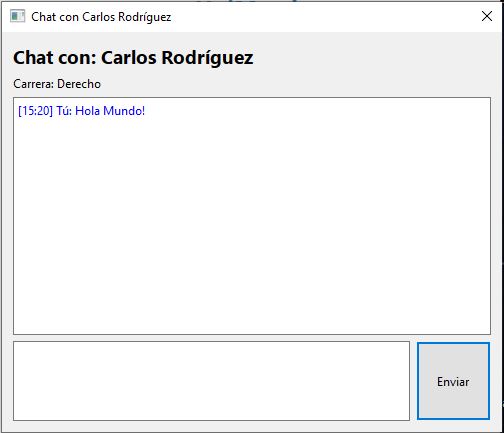Image resolution: width=504 pixels, height=433 pixels.
Task: Click the 'Carrera: Derecho' label
Action: pyautogui.click(x=57, y=84)
